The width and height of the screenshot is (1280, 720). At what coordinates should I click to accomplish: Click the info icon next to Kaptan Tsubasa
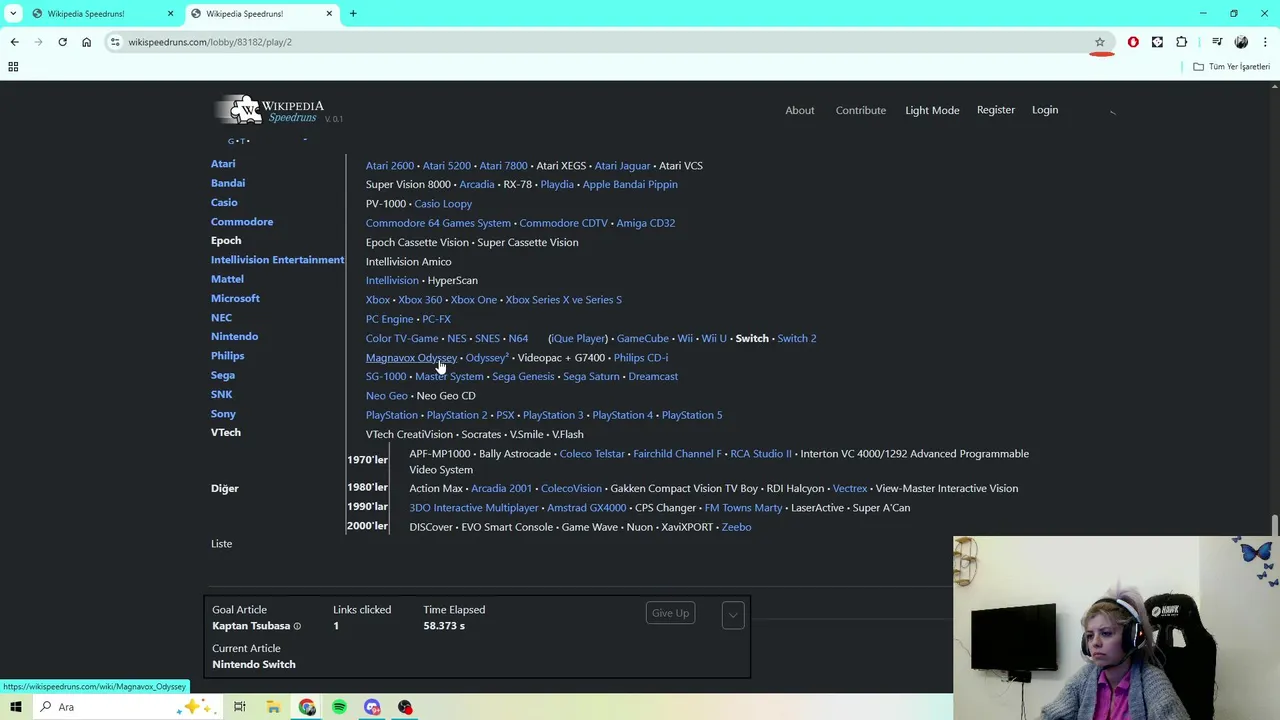tap(297, 626)
